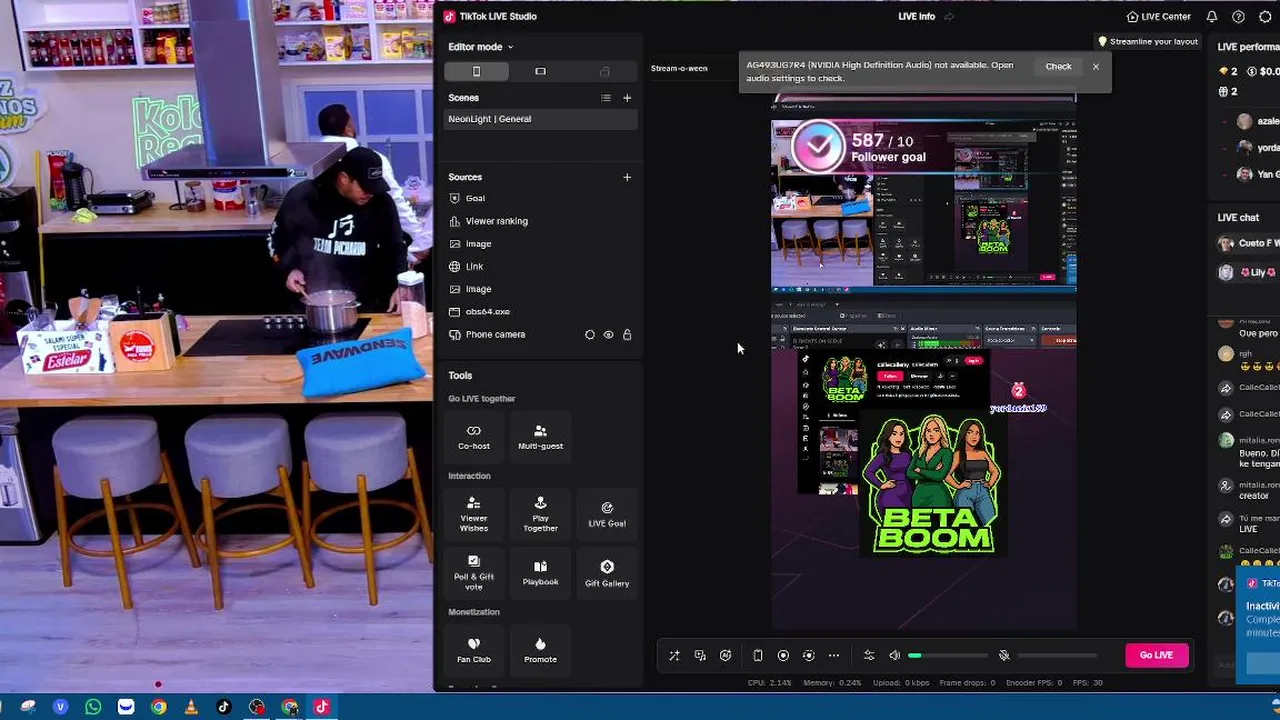Open the Playbook tool
The height and width of the screenshot is (720, 1280).
(540, 573)
